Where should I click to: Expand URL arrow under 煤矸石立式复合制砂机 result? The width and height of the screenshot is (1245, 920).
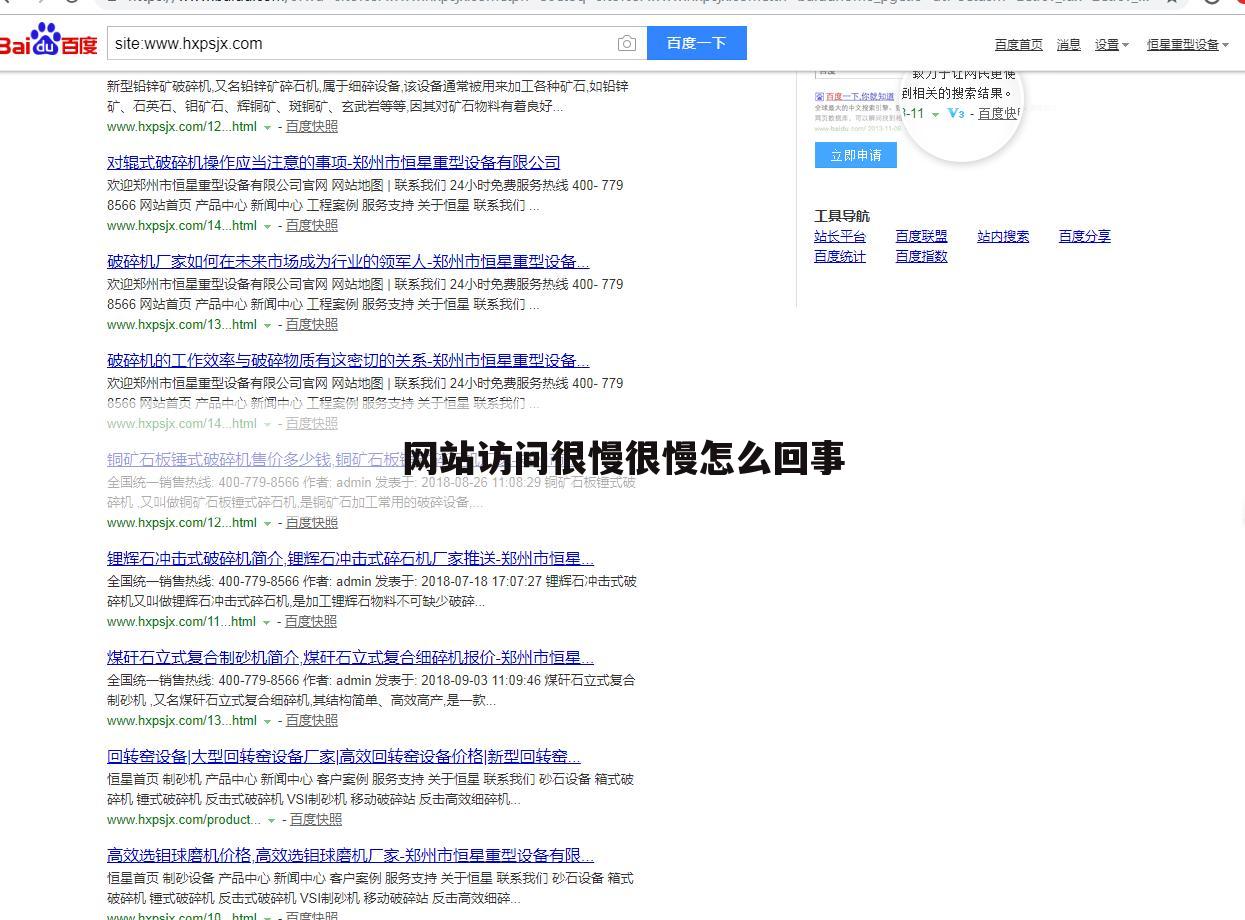267,722
